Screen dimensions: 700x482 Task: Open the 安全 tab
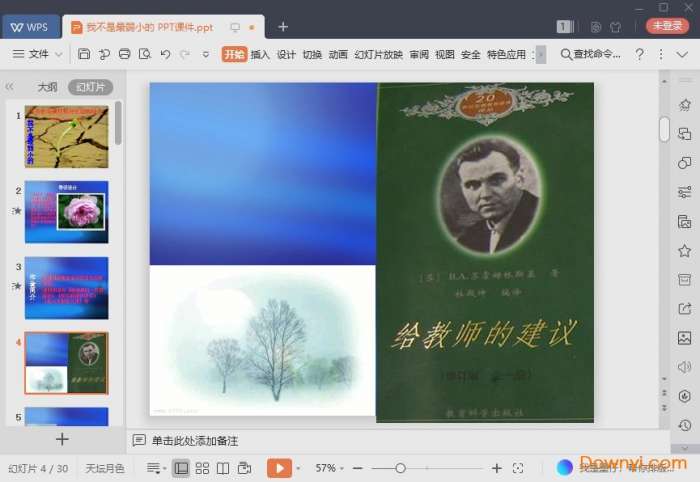(x=471, y=54)
